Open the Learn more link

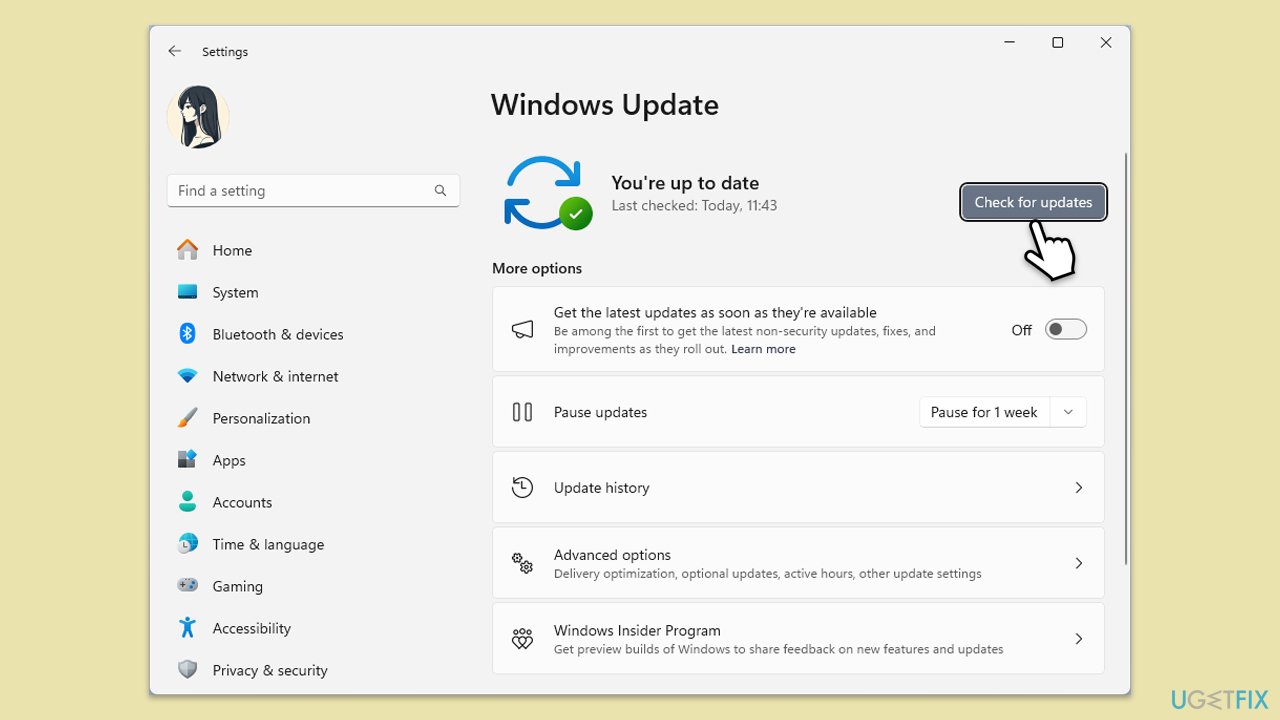pyautogui.click(x=763, y=348)
